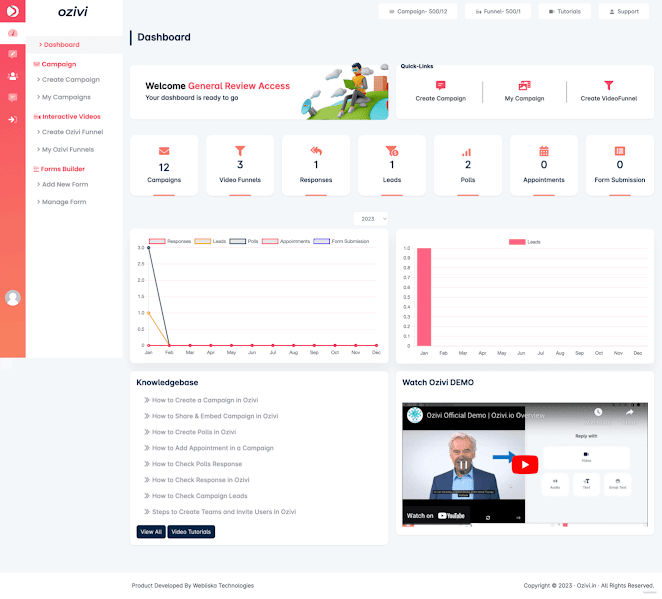Click the funnel dollar icon on the Leads card
The image size is (662, 599).
[392, 151]
